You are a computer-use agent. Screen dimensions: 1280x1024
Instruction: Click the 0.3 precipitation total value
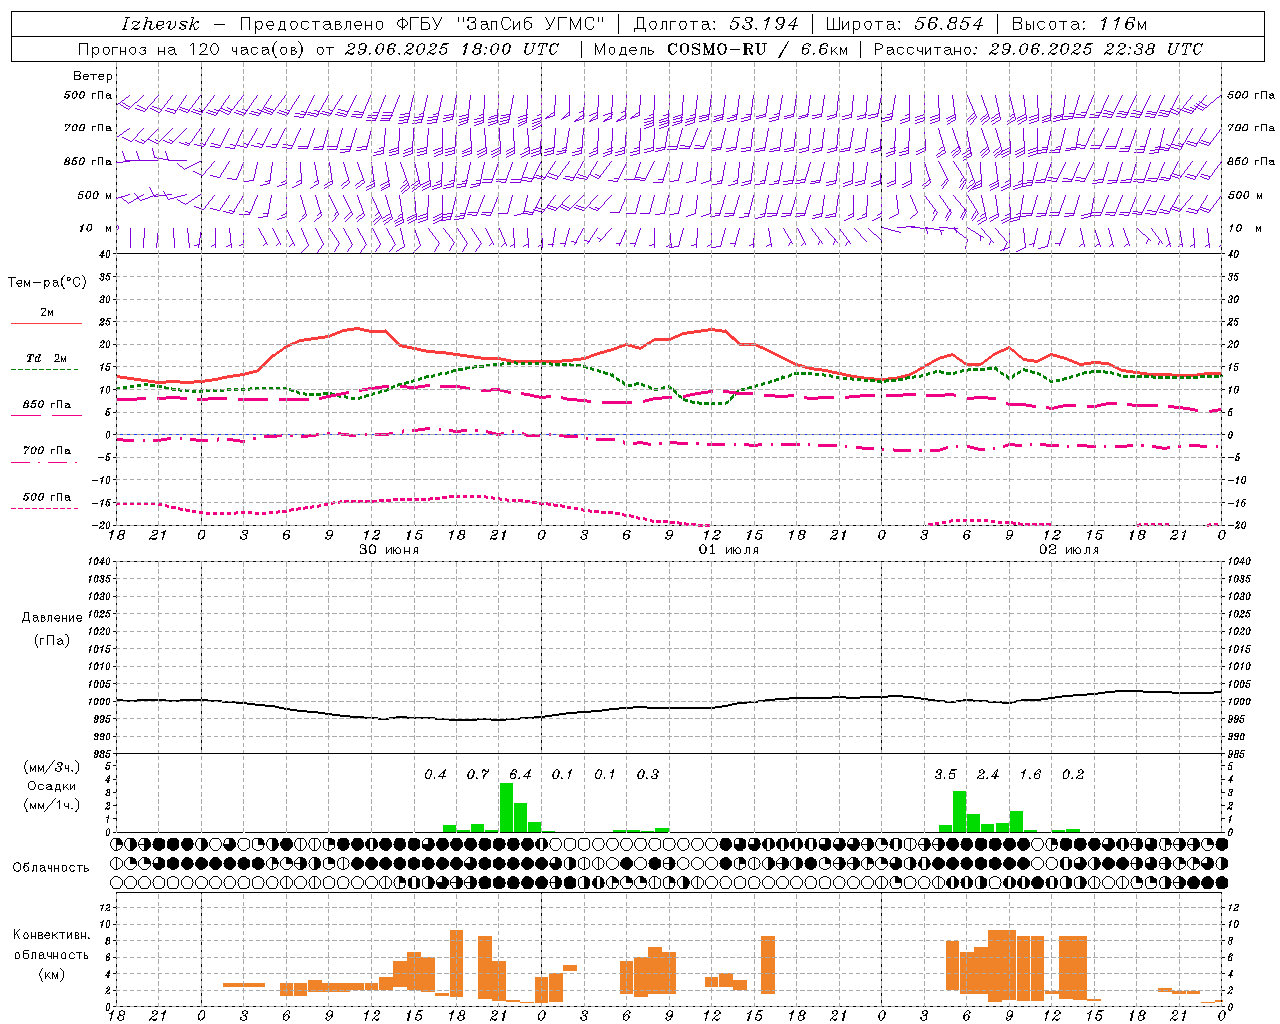tap(648, 774)
